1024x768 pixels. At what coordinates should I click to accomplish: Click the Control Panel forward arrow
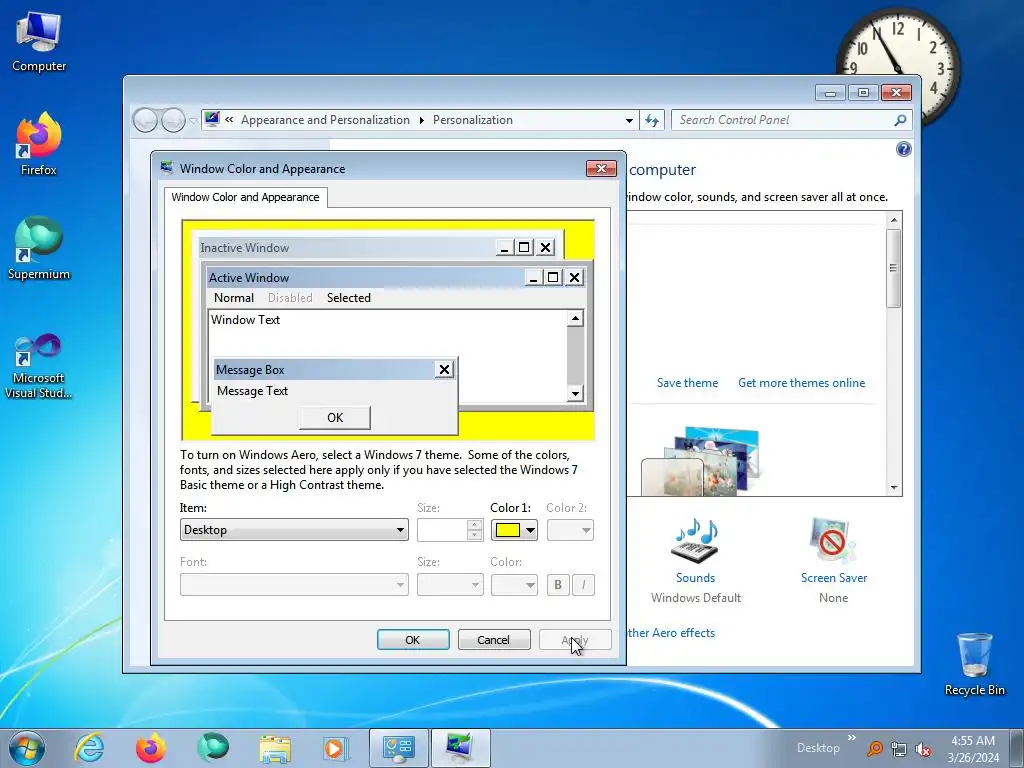[173, 120]
